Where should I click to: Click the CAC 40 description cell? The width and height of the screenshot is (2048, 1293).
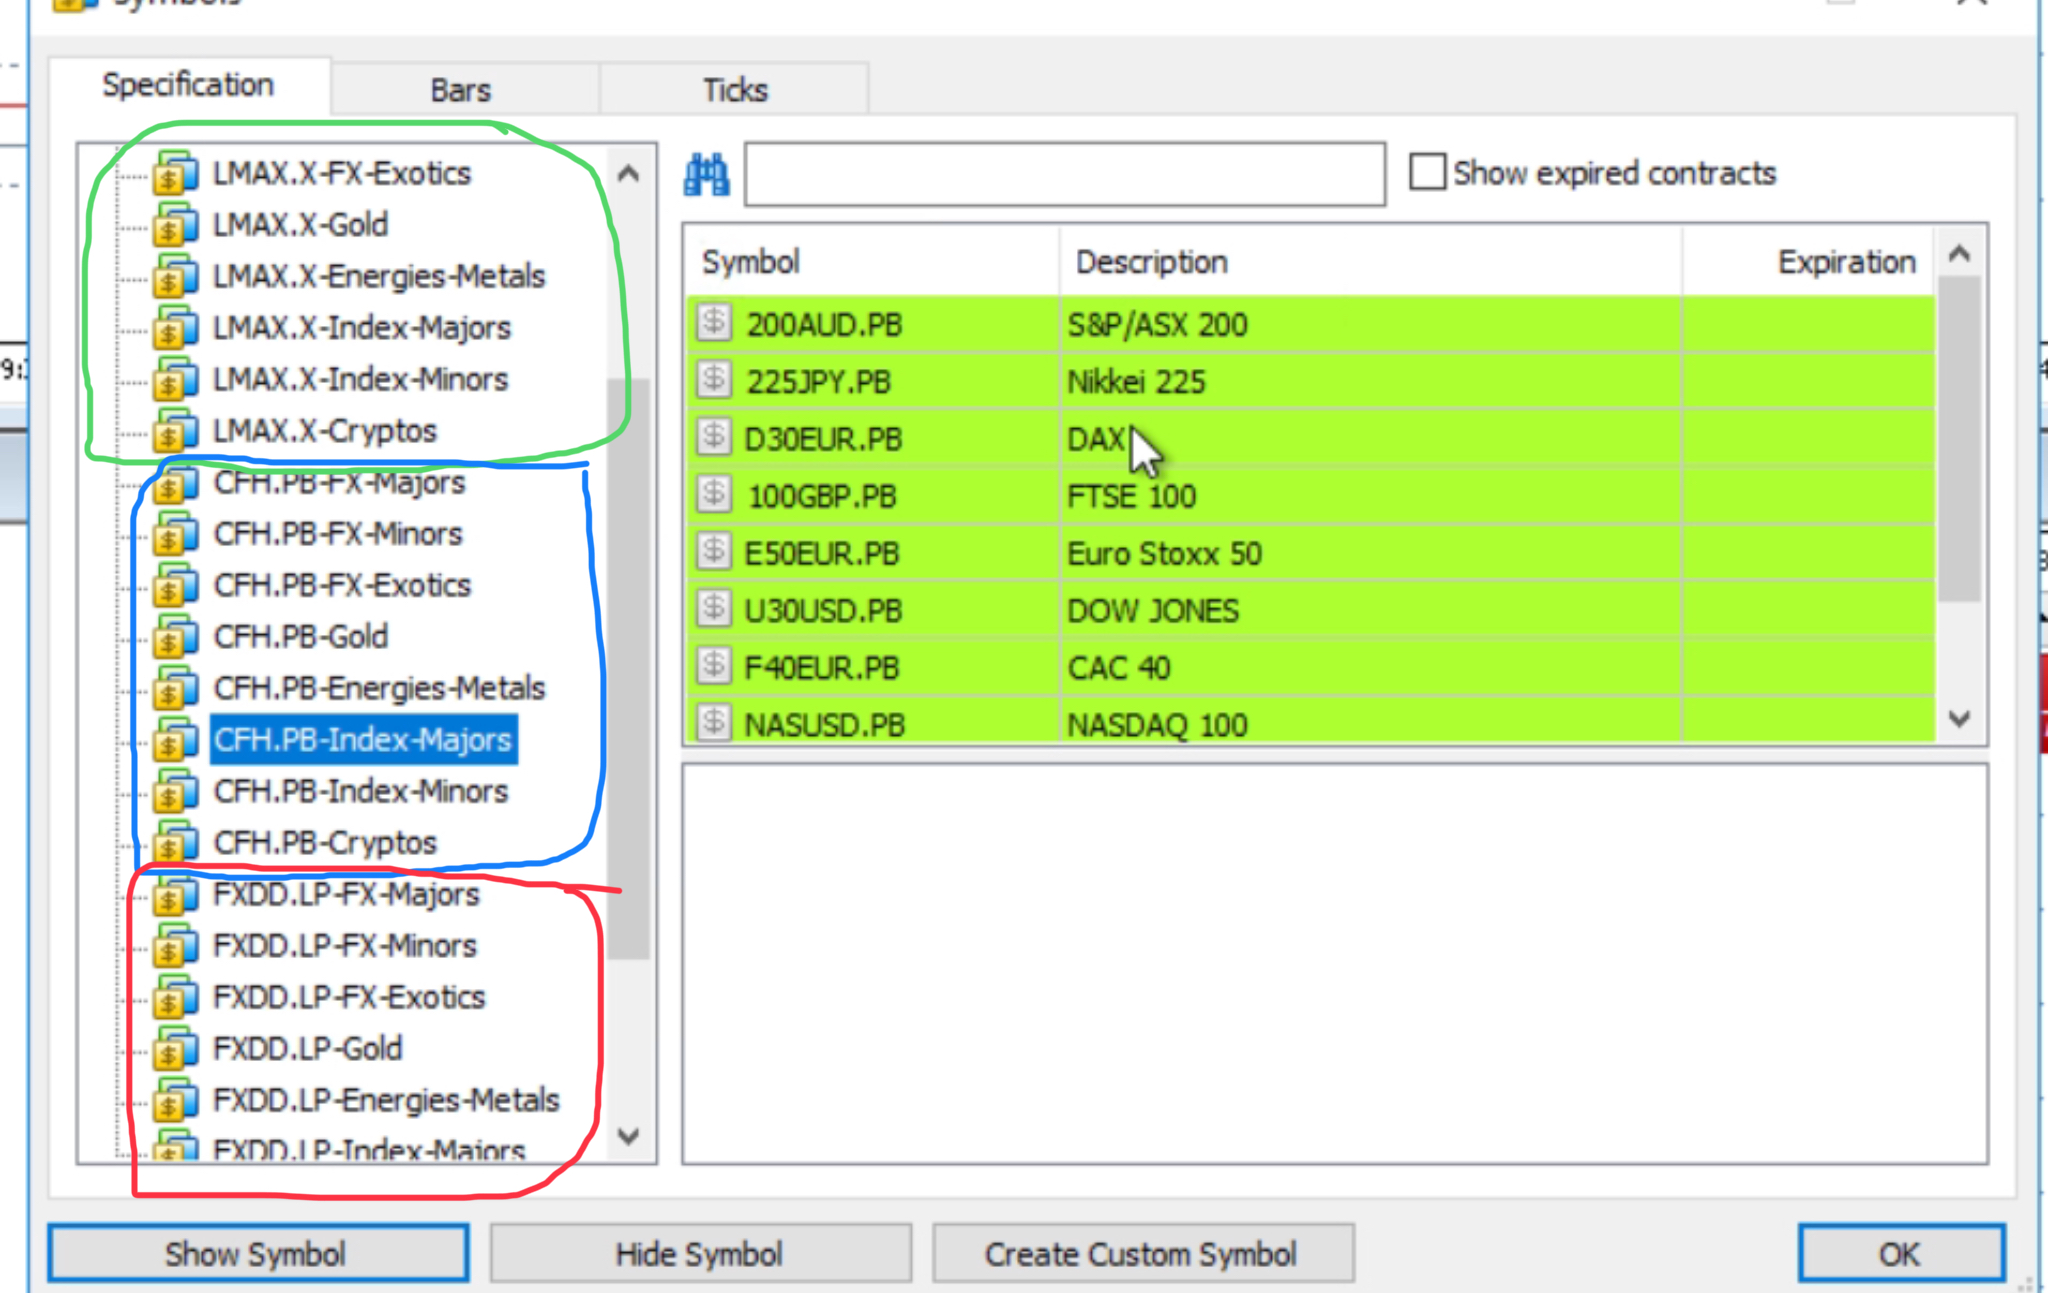[x=1371, y=666]
